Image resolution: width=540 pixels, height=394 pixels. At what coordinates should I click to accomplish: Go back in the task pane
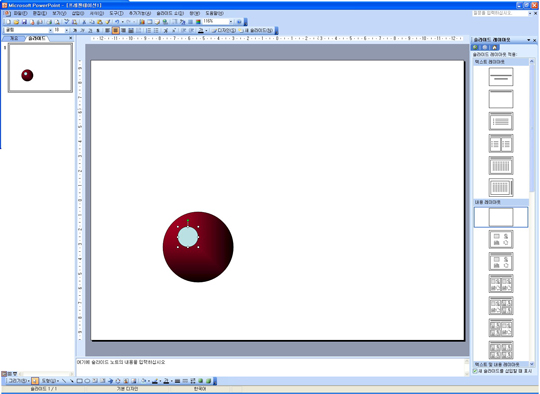pyautogui.click(x=476, y=47)
